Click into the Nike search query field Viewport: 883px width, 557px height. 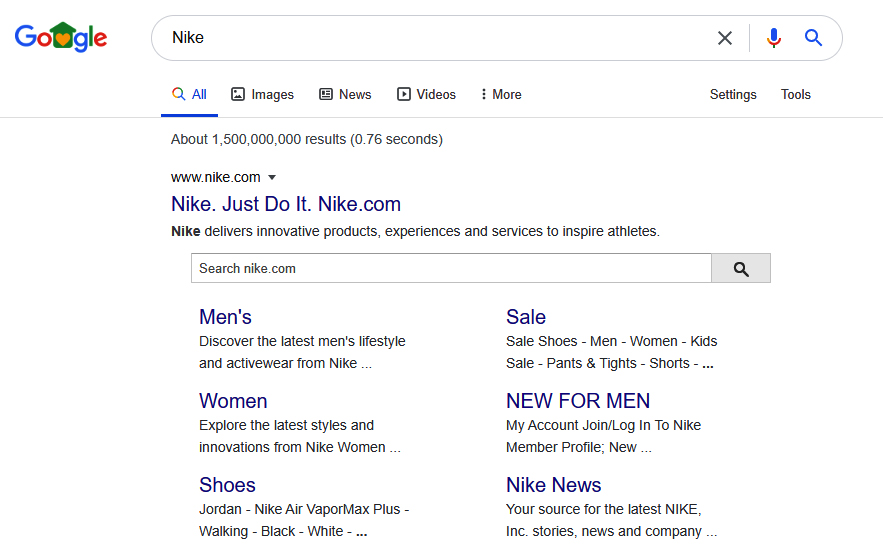coord(434,38)
